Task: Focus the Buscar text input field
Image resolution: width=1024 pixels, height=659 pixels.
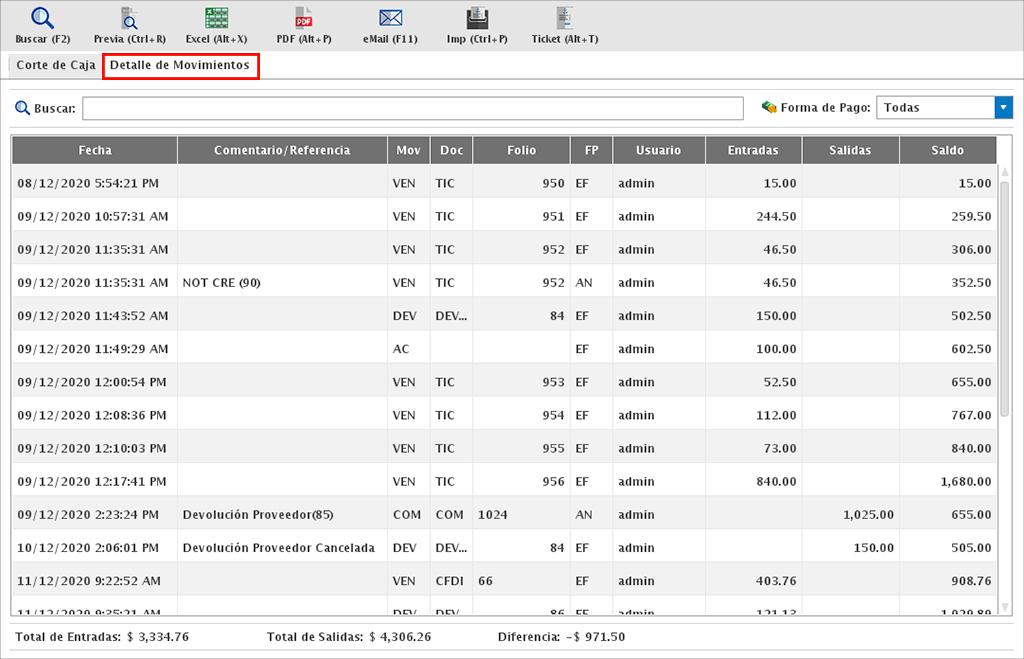Action: pos(412,108)
